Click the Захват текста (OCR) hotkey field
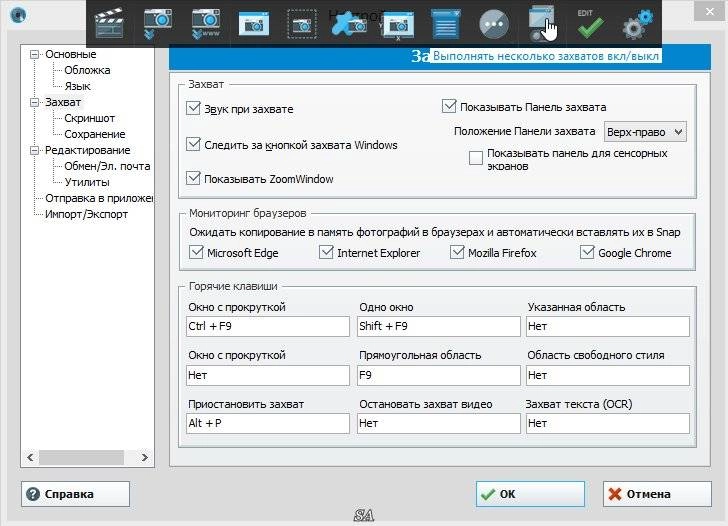The image size is (728, 526). [x=608, y=423]
